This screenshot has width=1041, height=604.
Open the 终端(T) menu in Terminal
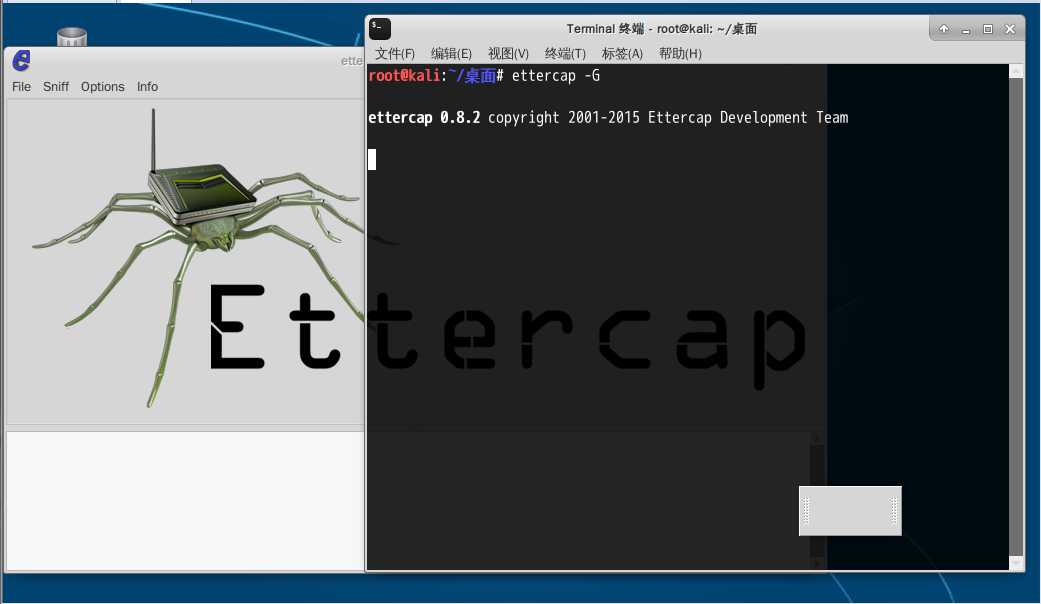pos(565,54)
